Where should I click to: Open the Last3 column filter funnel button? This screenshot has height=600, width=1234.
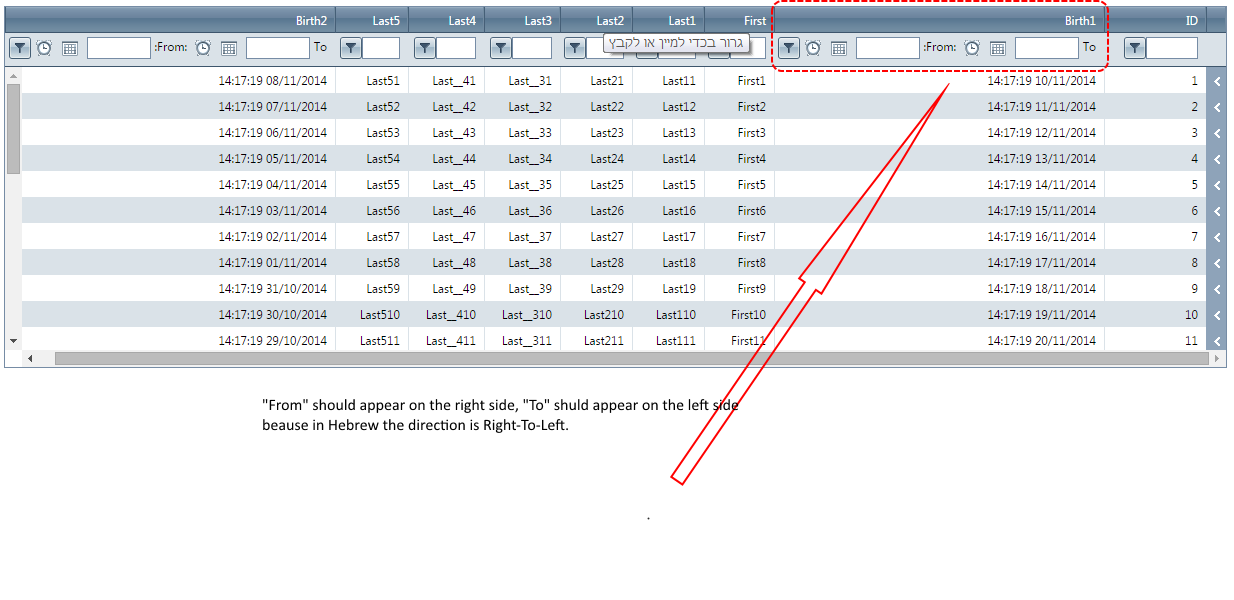pos(500,47)
